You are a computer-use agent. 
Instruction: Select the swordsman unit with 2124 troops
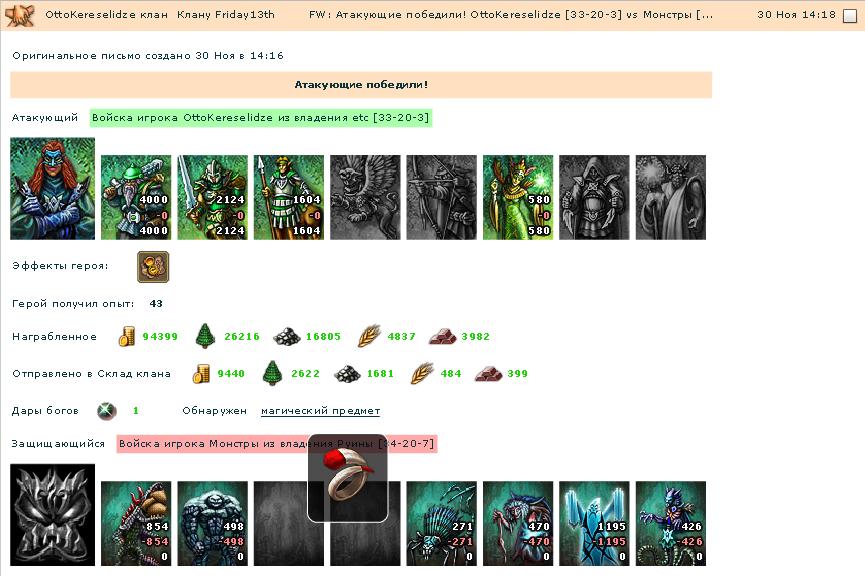212,198
